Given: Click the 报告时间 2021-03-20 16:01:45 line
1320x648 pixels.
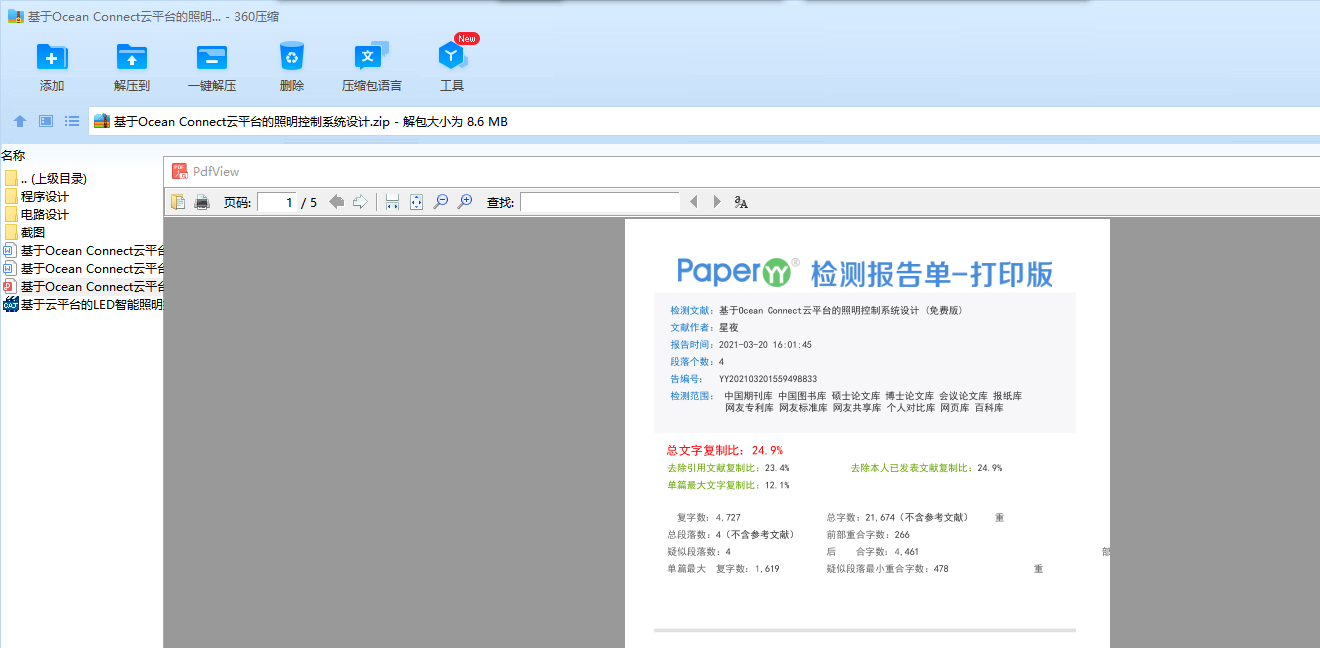Looking at the screenshot, I should coord(741,344).
